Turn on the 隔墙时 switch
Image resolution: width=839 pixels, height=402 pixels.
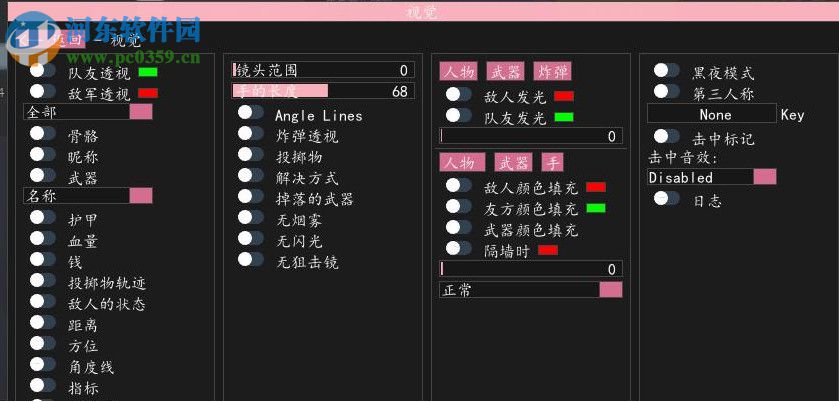pyautogui.click(x=459, y=248)
